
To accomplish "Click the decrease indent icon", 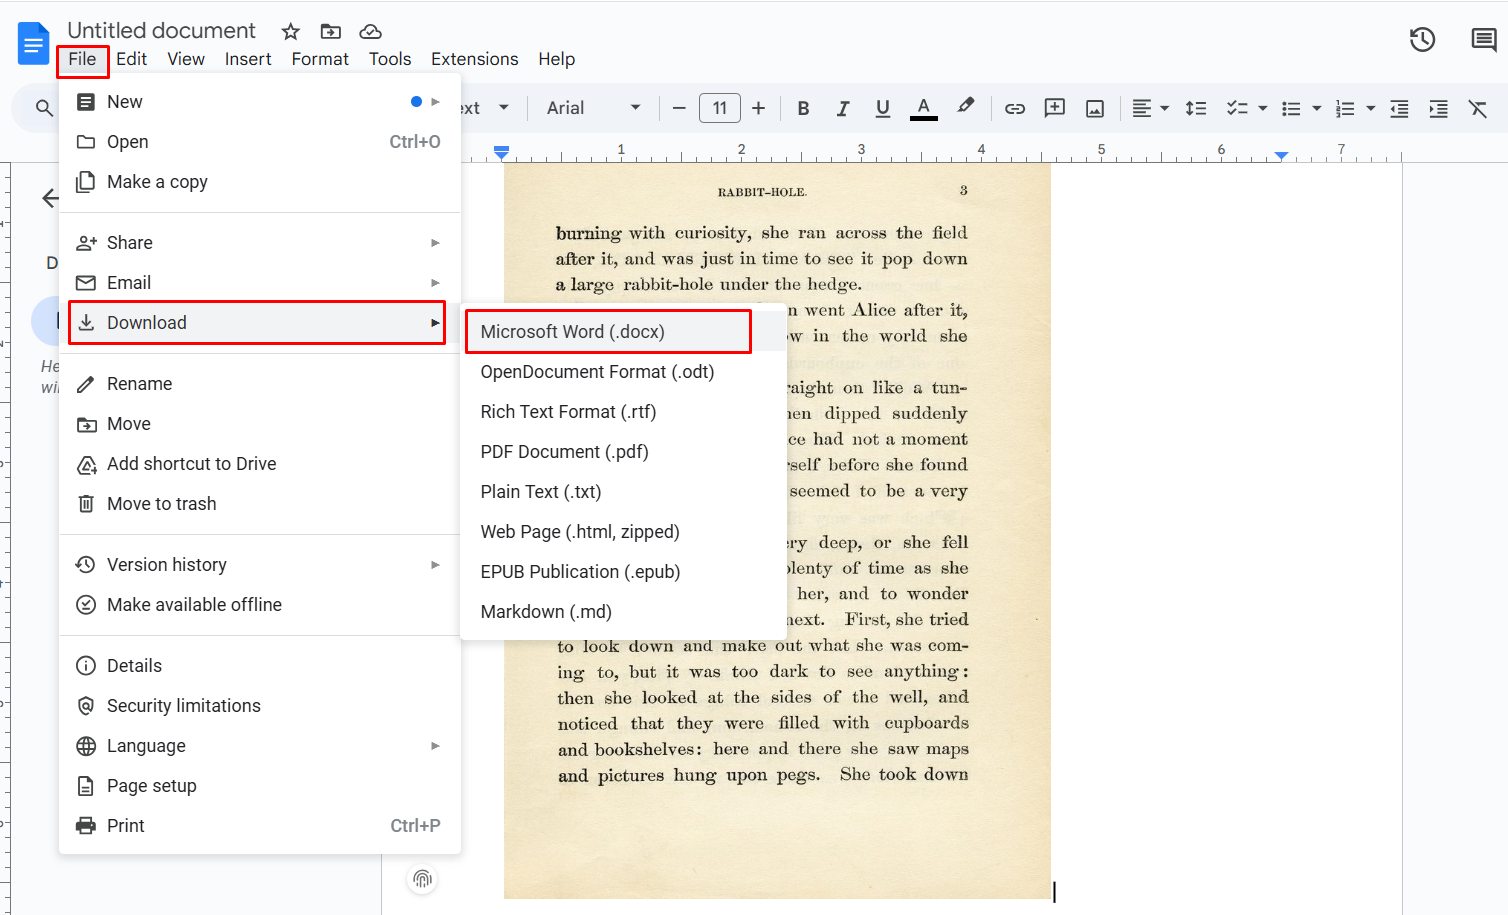I will (1399, 108).
